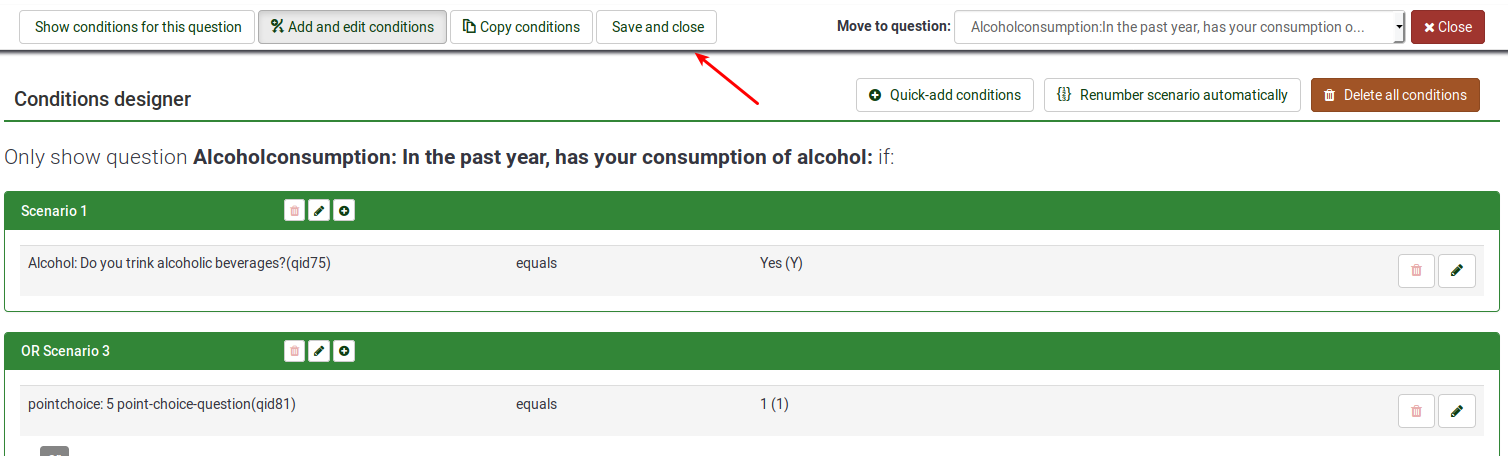This screenshot has height=456, width=1508.
Task: Select the Add and edit conditions tab
Action: coord(352,27)
